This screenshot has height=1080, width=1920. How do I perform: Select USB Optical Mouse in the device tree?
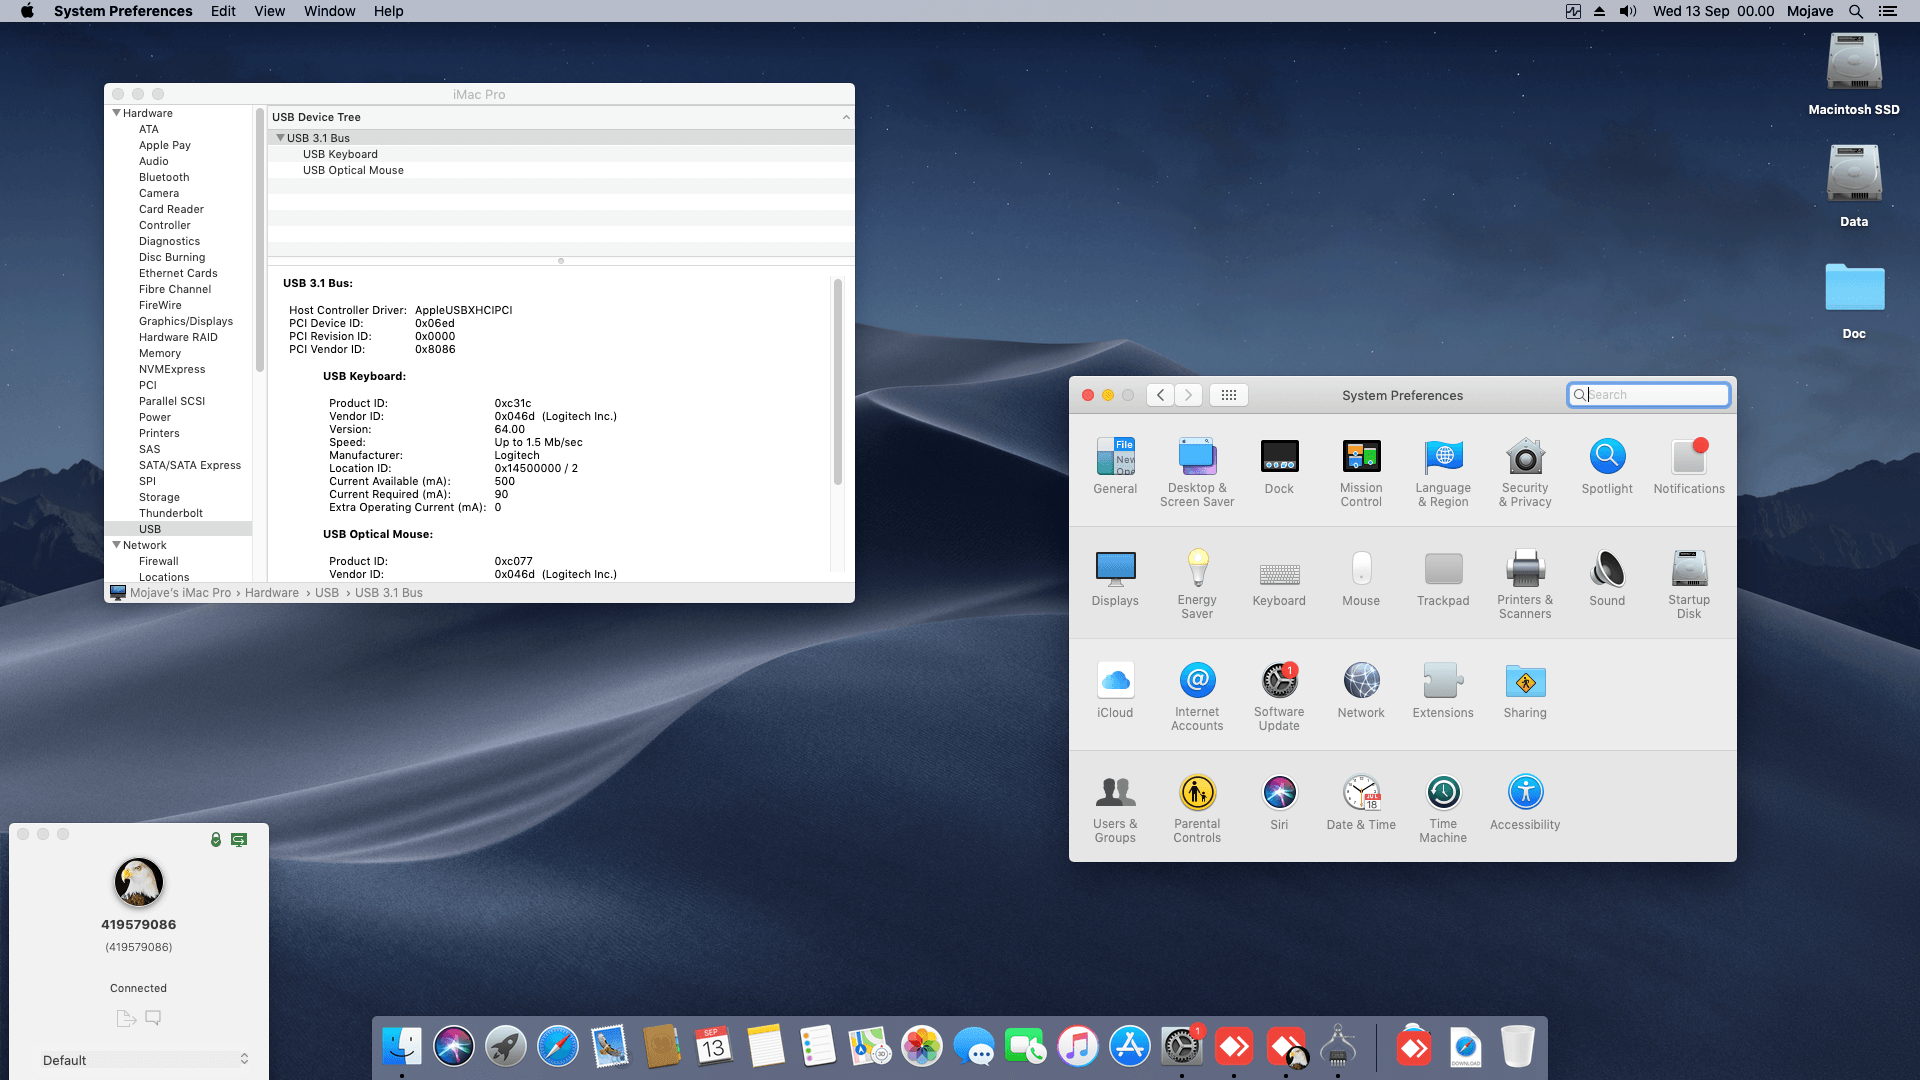pos(353,170)
